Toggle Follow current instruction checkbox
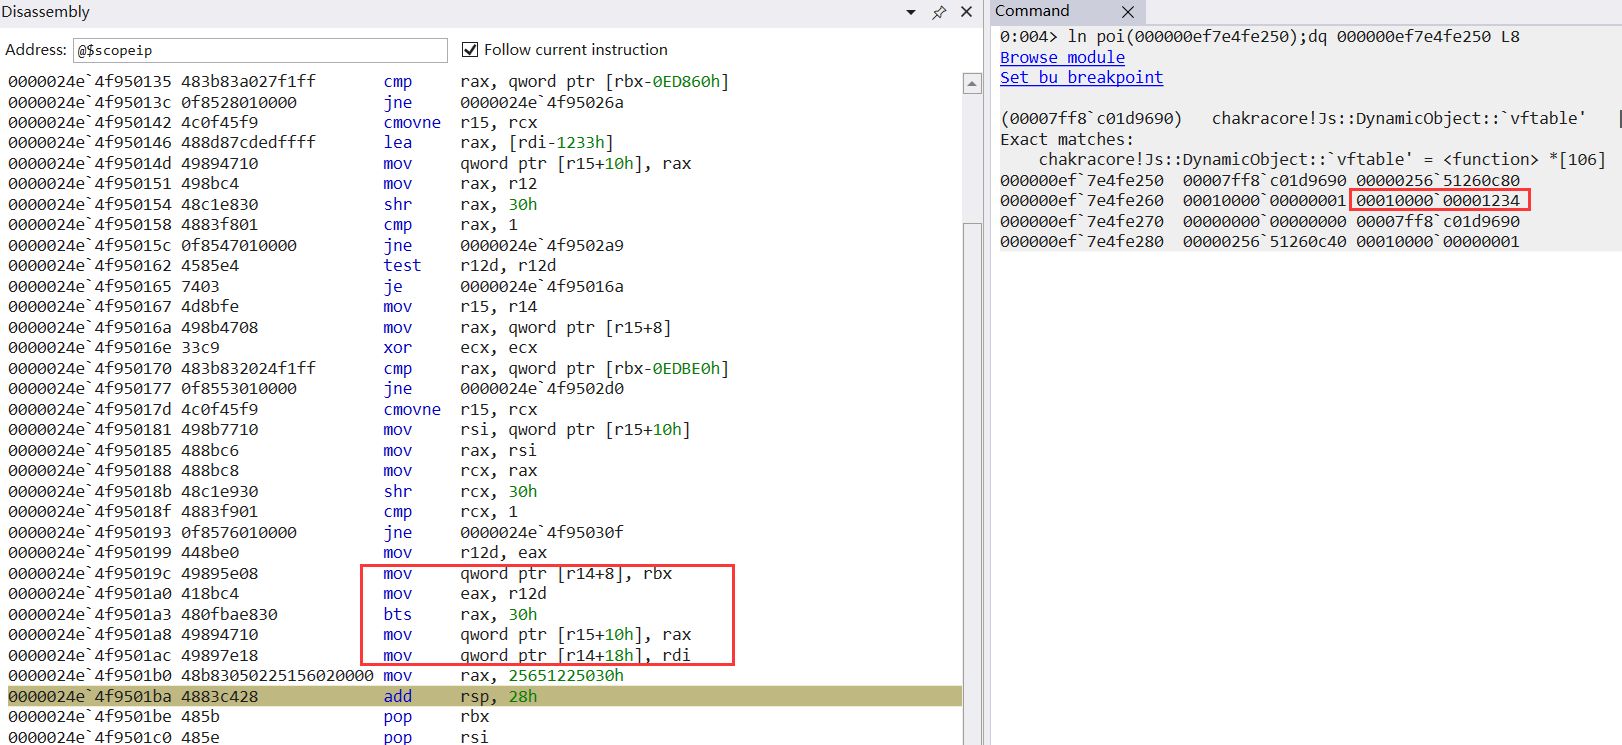The image size is (1622, 745). [470, 50]
